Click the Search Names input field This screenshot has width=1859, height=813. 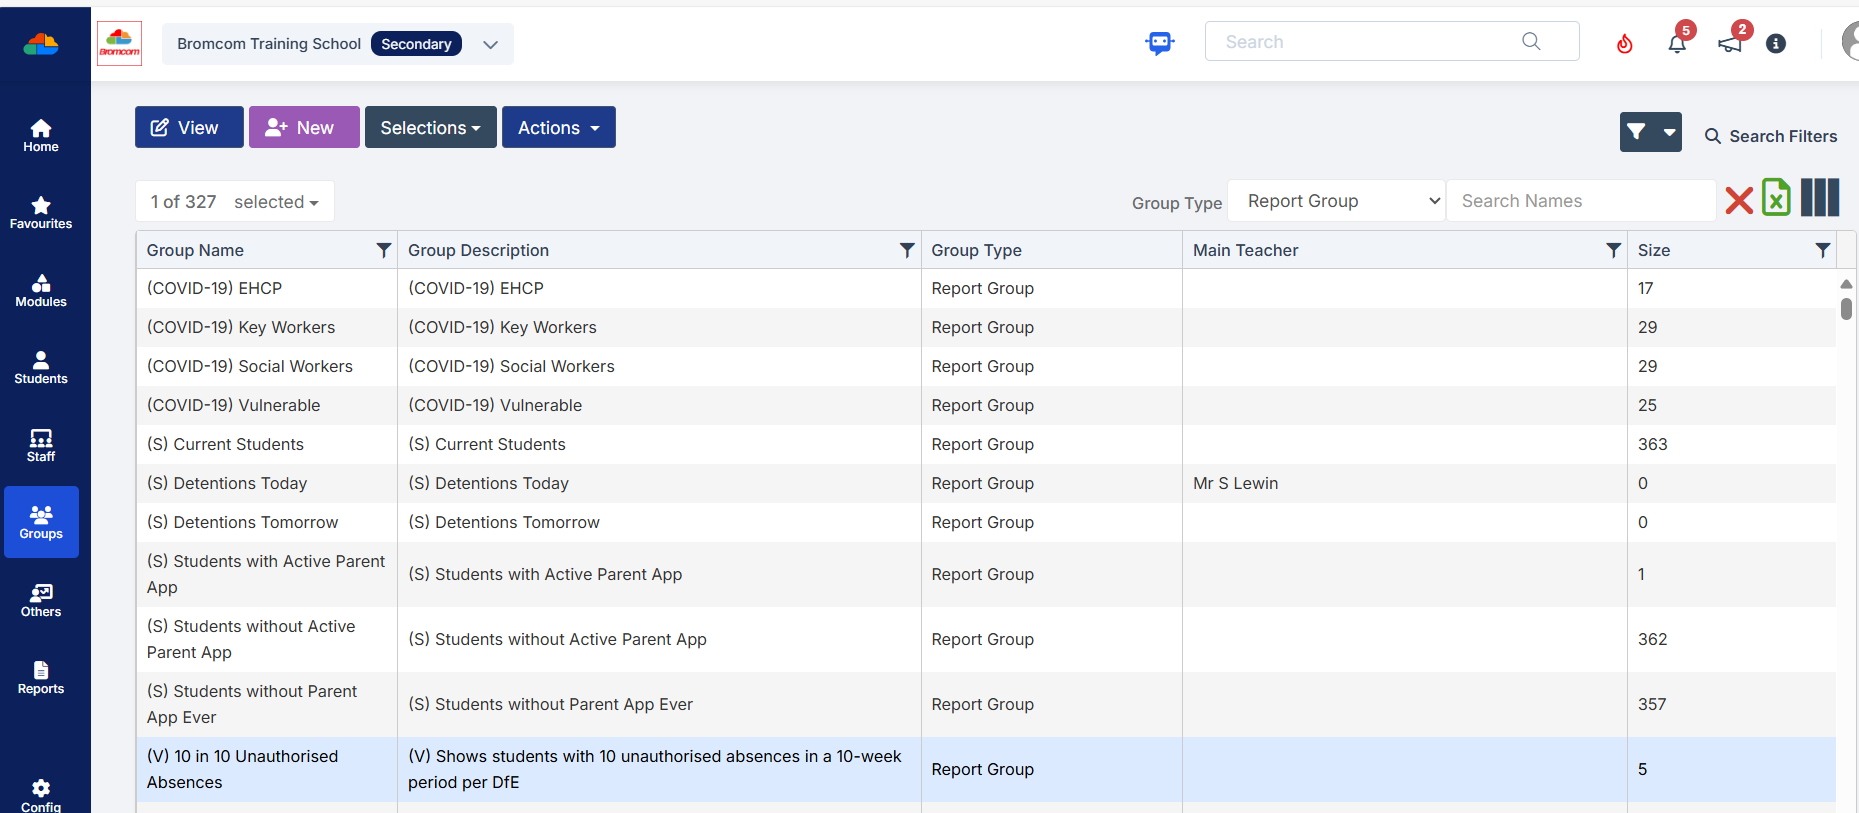click(x=1580, y=201)
